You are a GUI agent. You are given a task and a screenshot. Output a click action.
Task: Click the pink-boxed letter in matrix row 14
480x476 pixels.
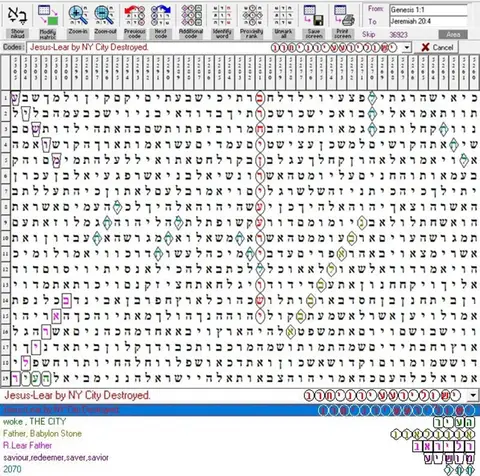pyautogui.click(x=66, y=301)
